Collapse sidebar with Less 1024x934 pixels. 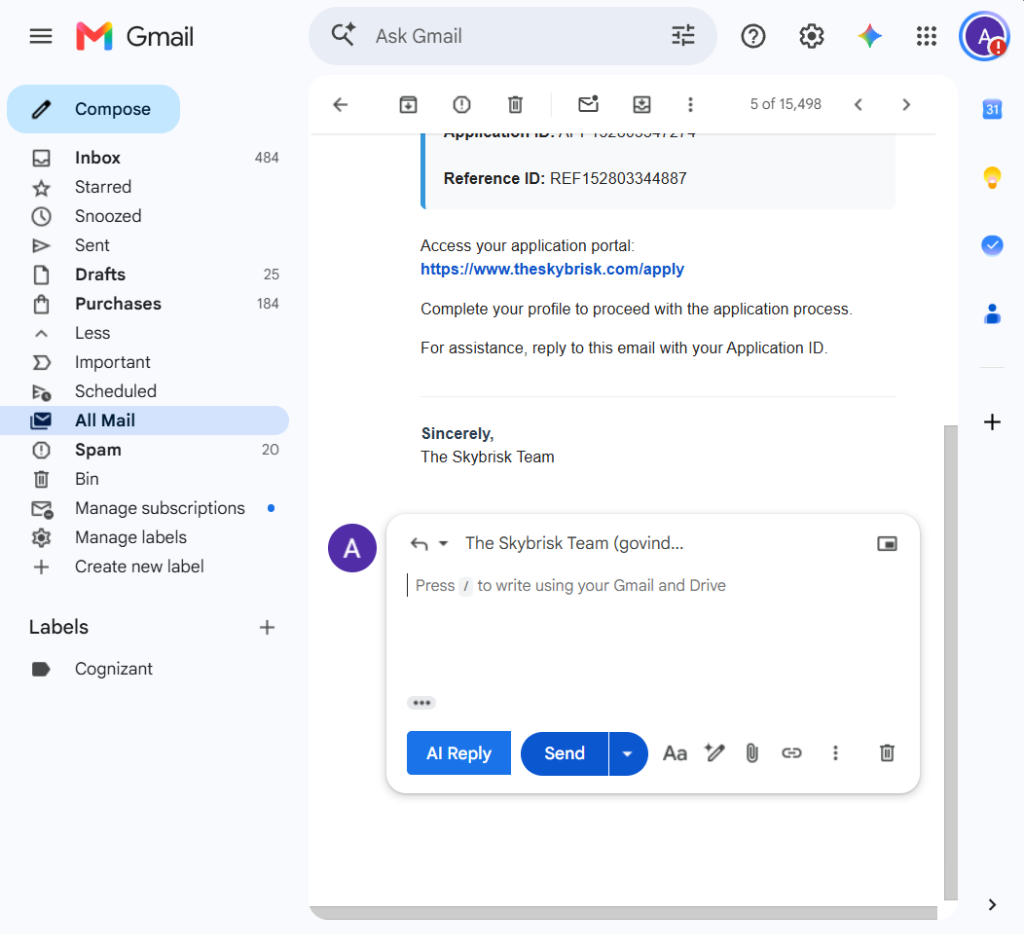[144, 332]
